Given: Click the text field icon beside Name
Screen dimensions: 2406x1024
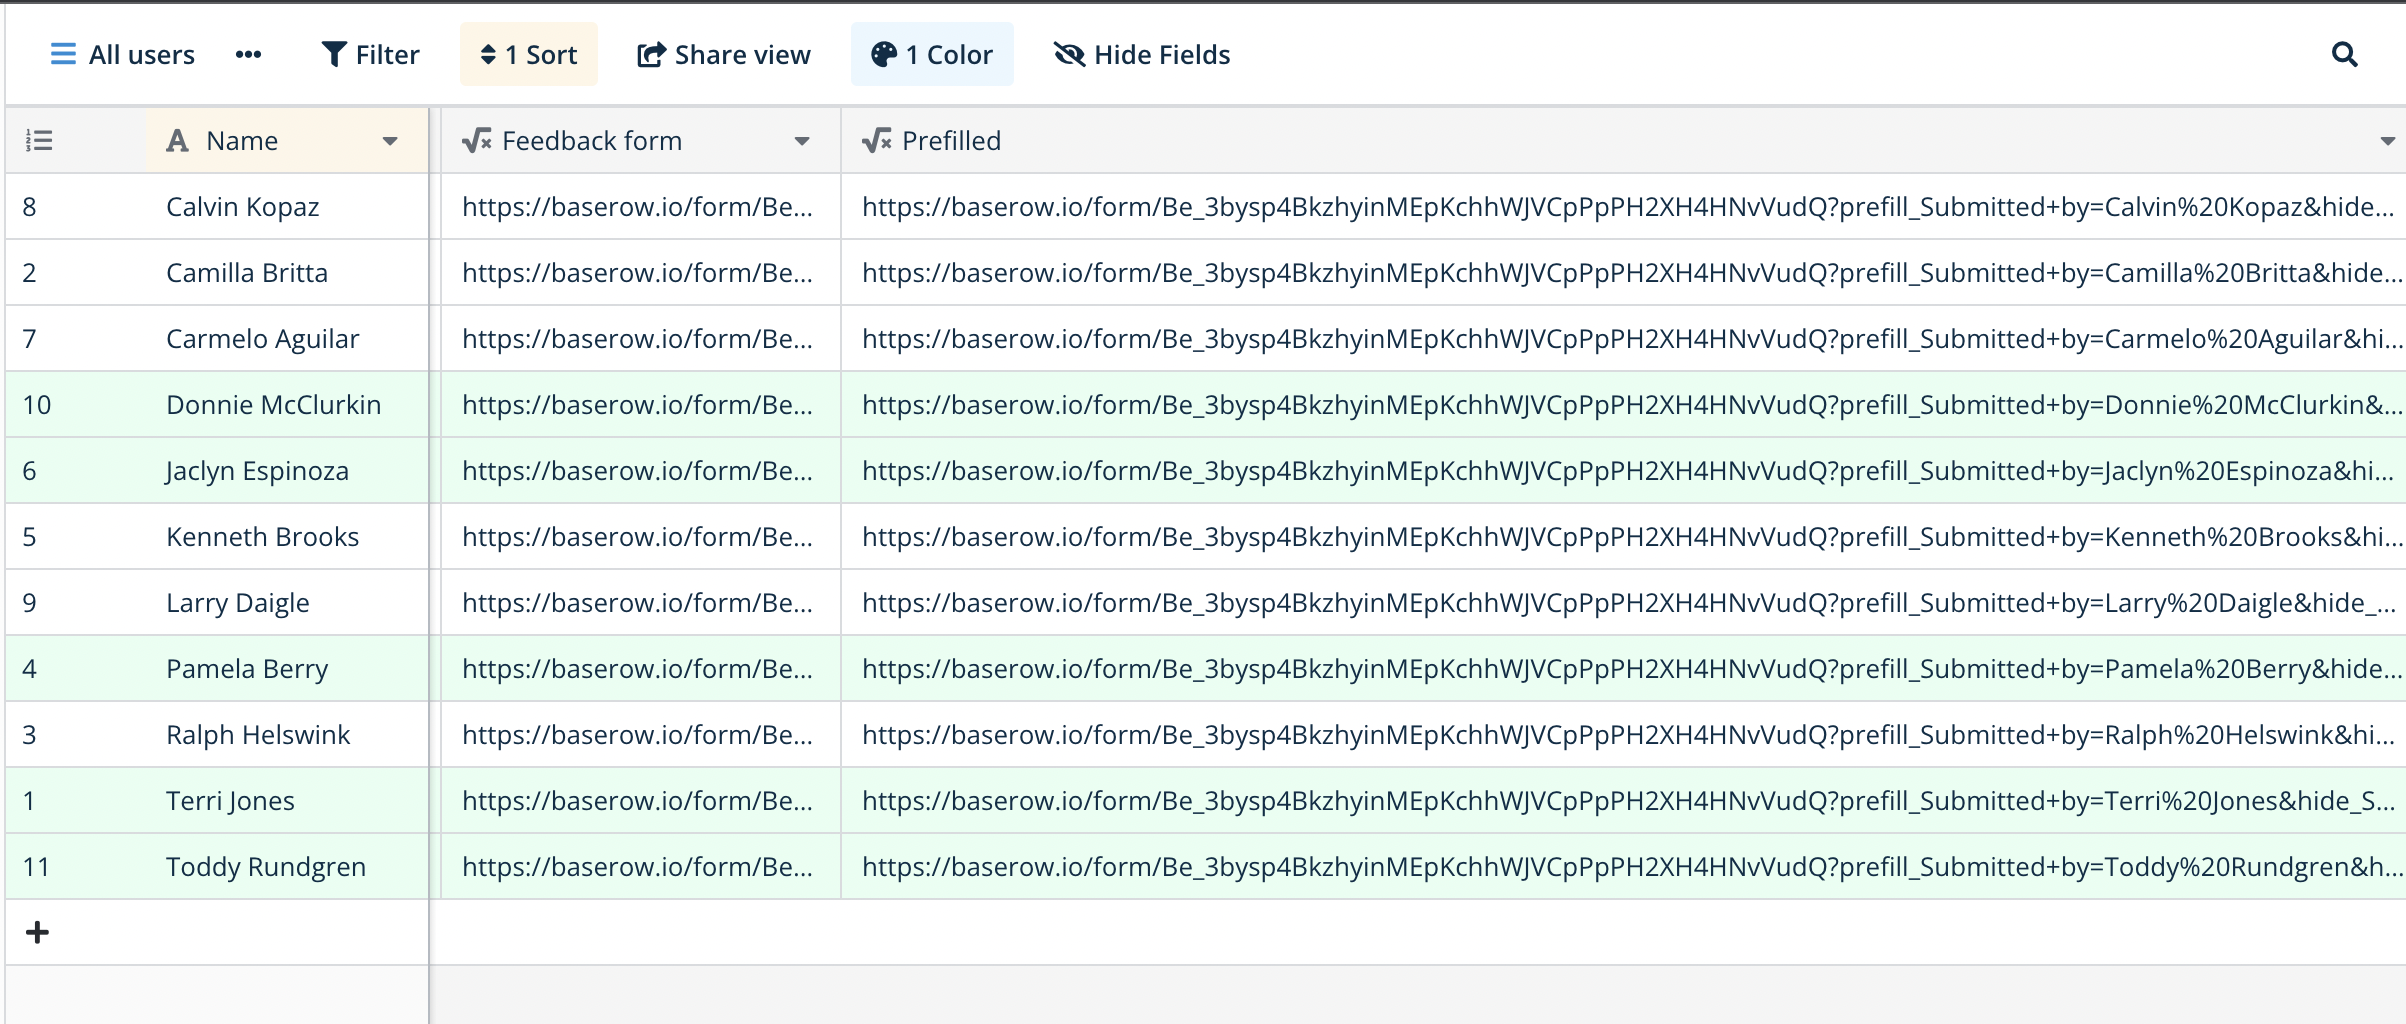Looking at the screenshot, I should click(177, 140).
